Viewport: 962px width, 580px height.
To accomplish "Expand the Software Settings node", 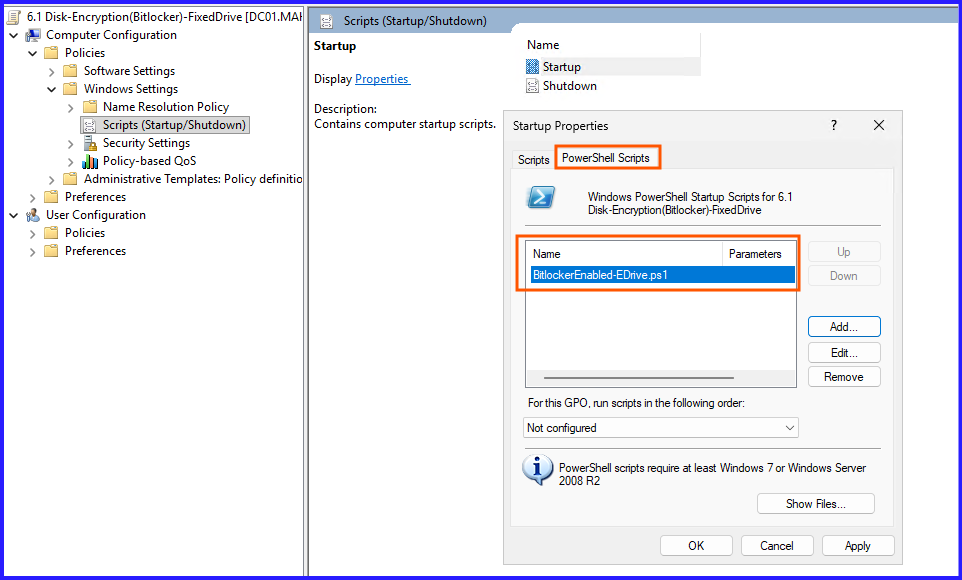I will point(52,71).
